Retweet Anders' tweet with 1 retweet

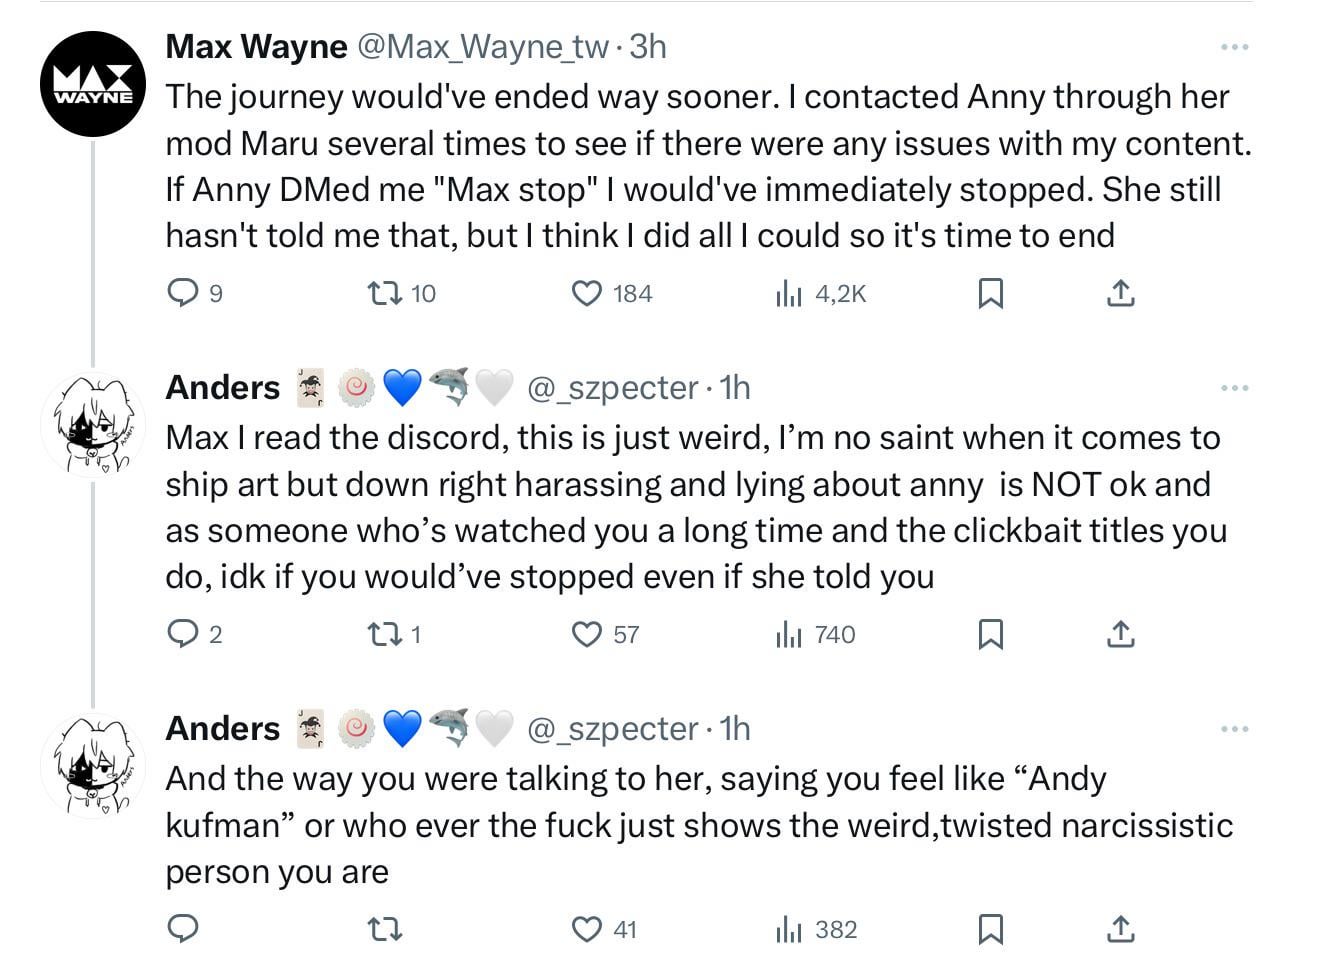tap(395, 634)
